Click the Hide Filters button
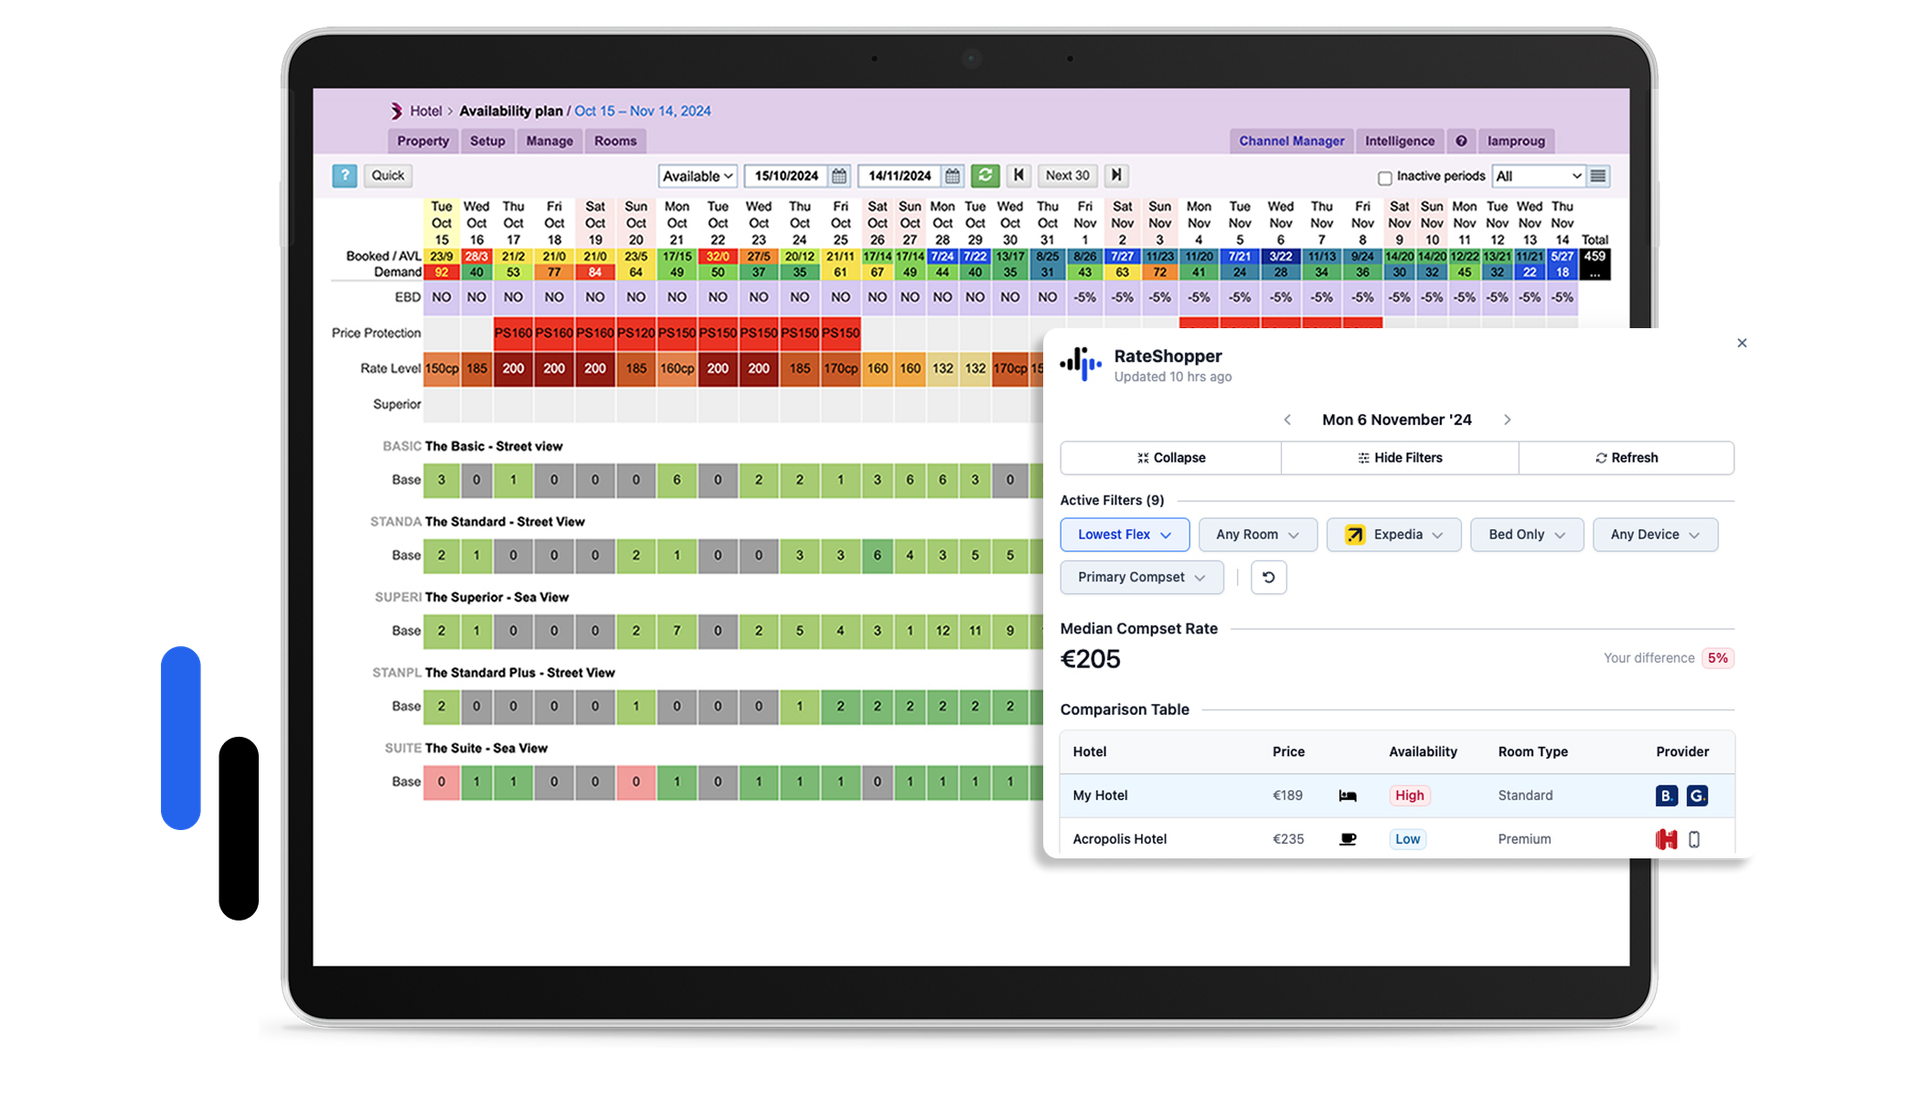 [x=1399, y=458]
